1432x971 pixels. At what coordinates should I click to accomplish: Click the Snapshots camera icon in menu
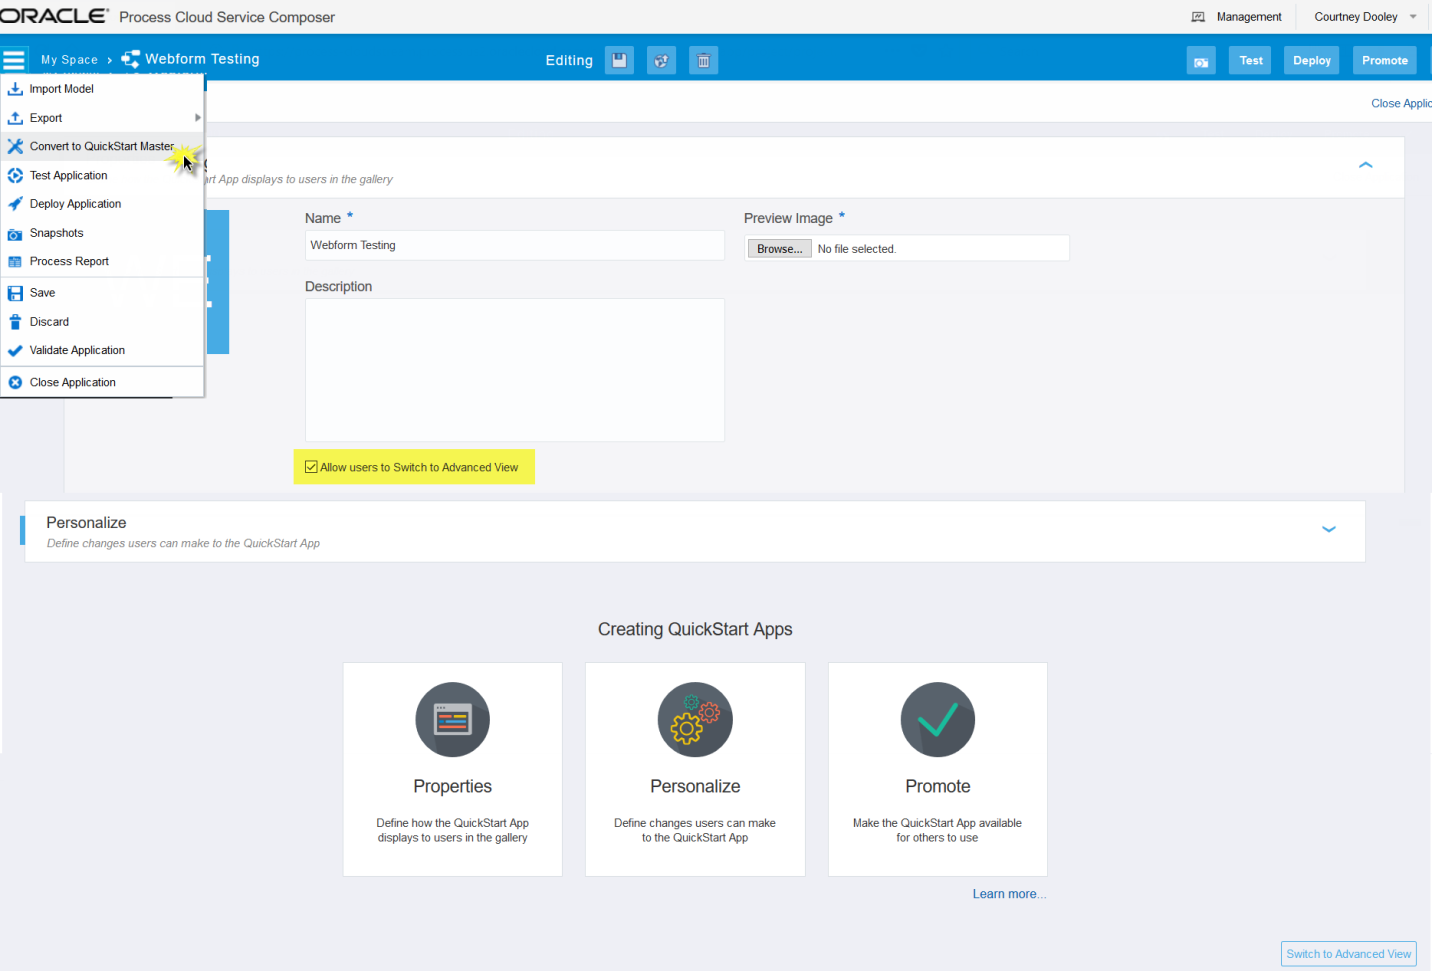(x=15, y=234)
